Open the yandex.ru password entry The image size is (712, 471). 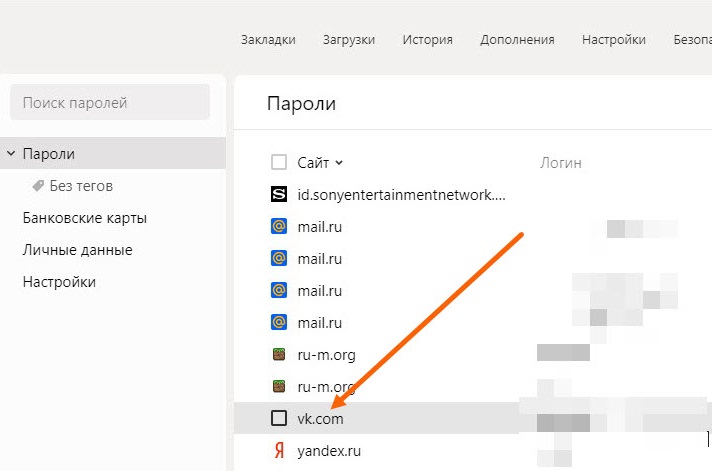(328, 451)
